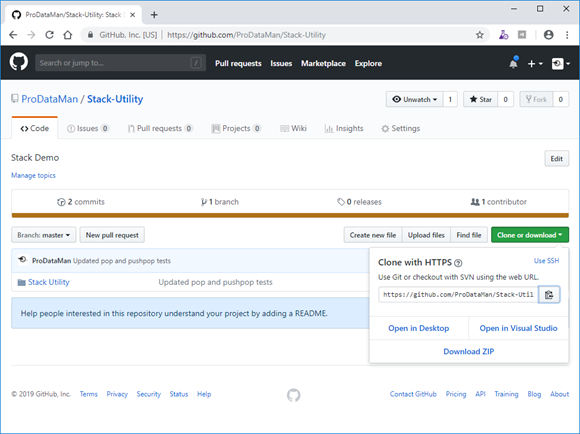
Task: Switch to the Code tab
Action: click(x=35, y=128)
